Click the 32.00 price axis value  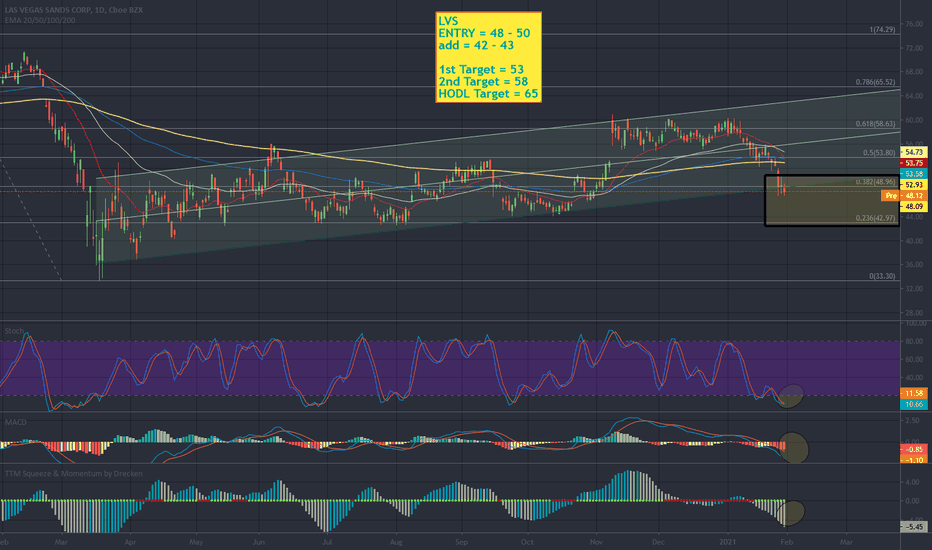pyautogui.click(x=913, y=288)
